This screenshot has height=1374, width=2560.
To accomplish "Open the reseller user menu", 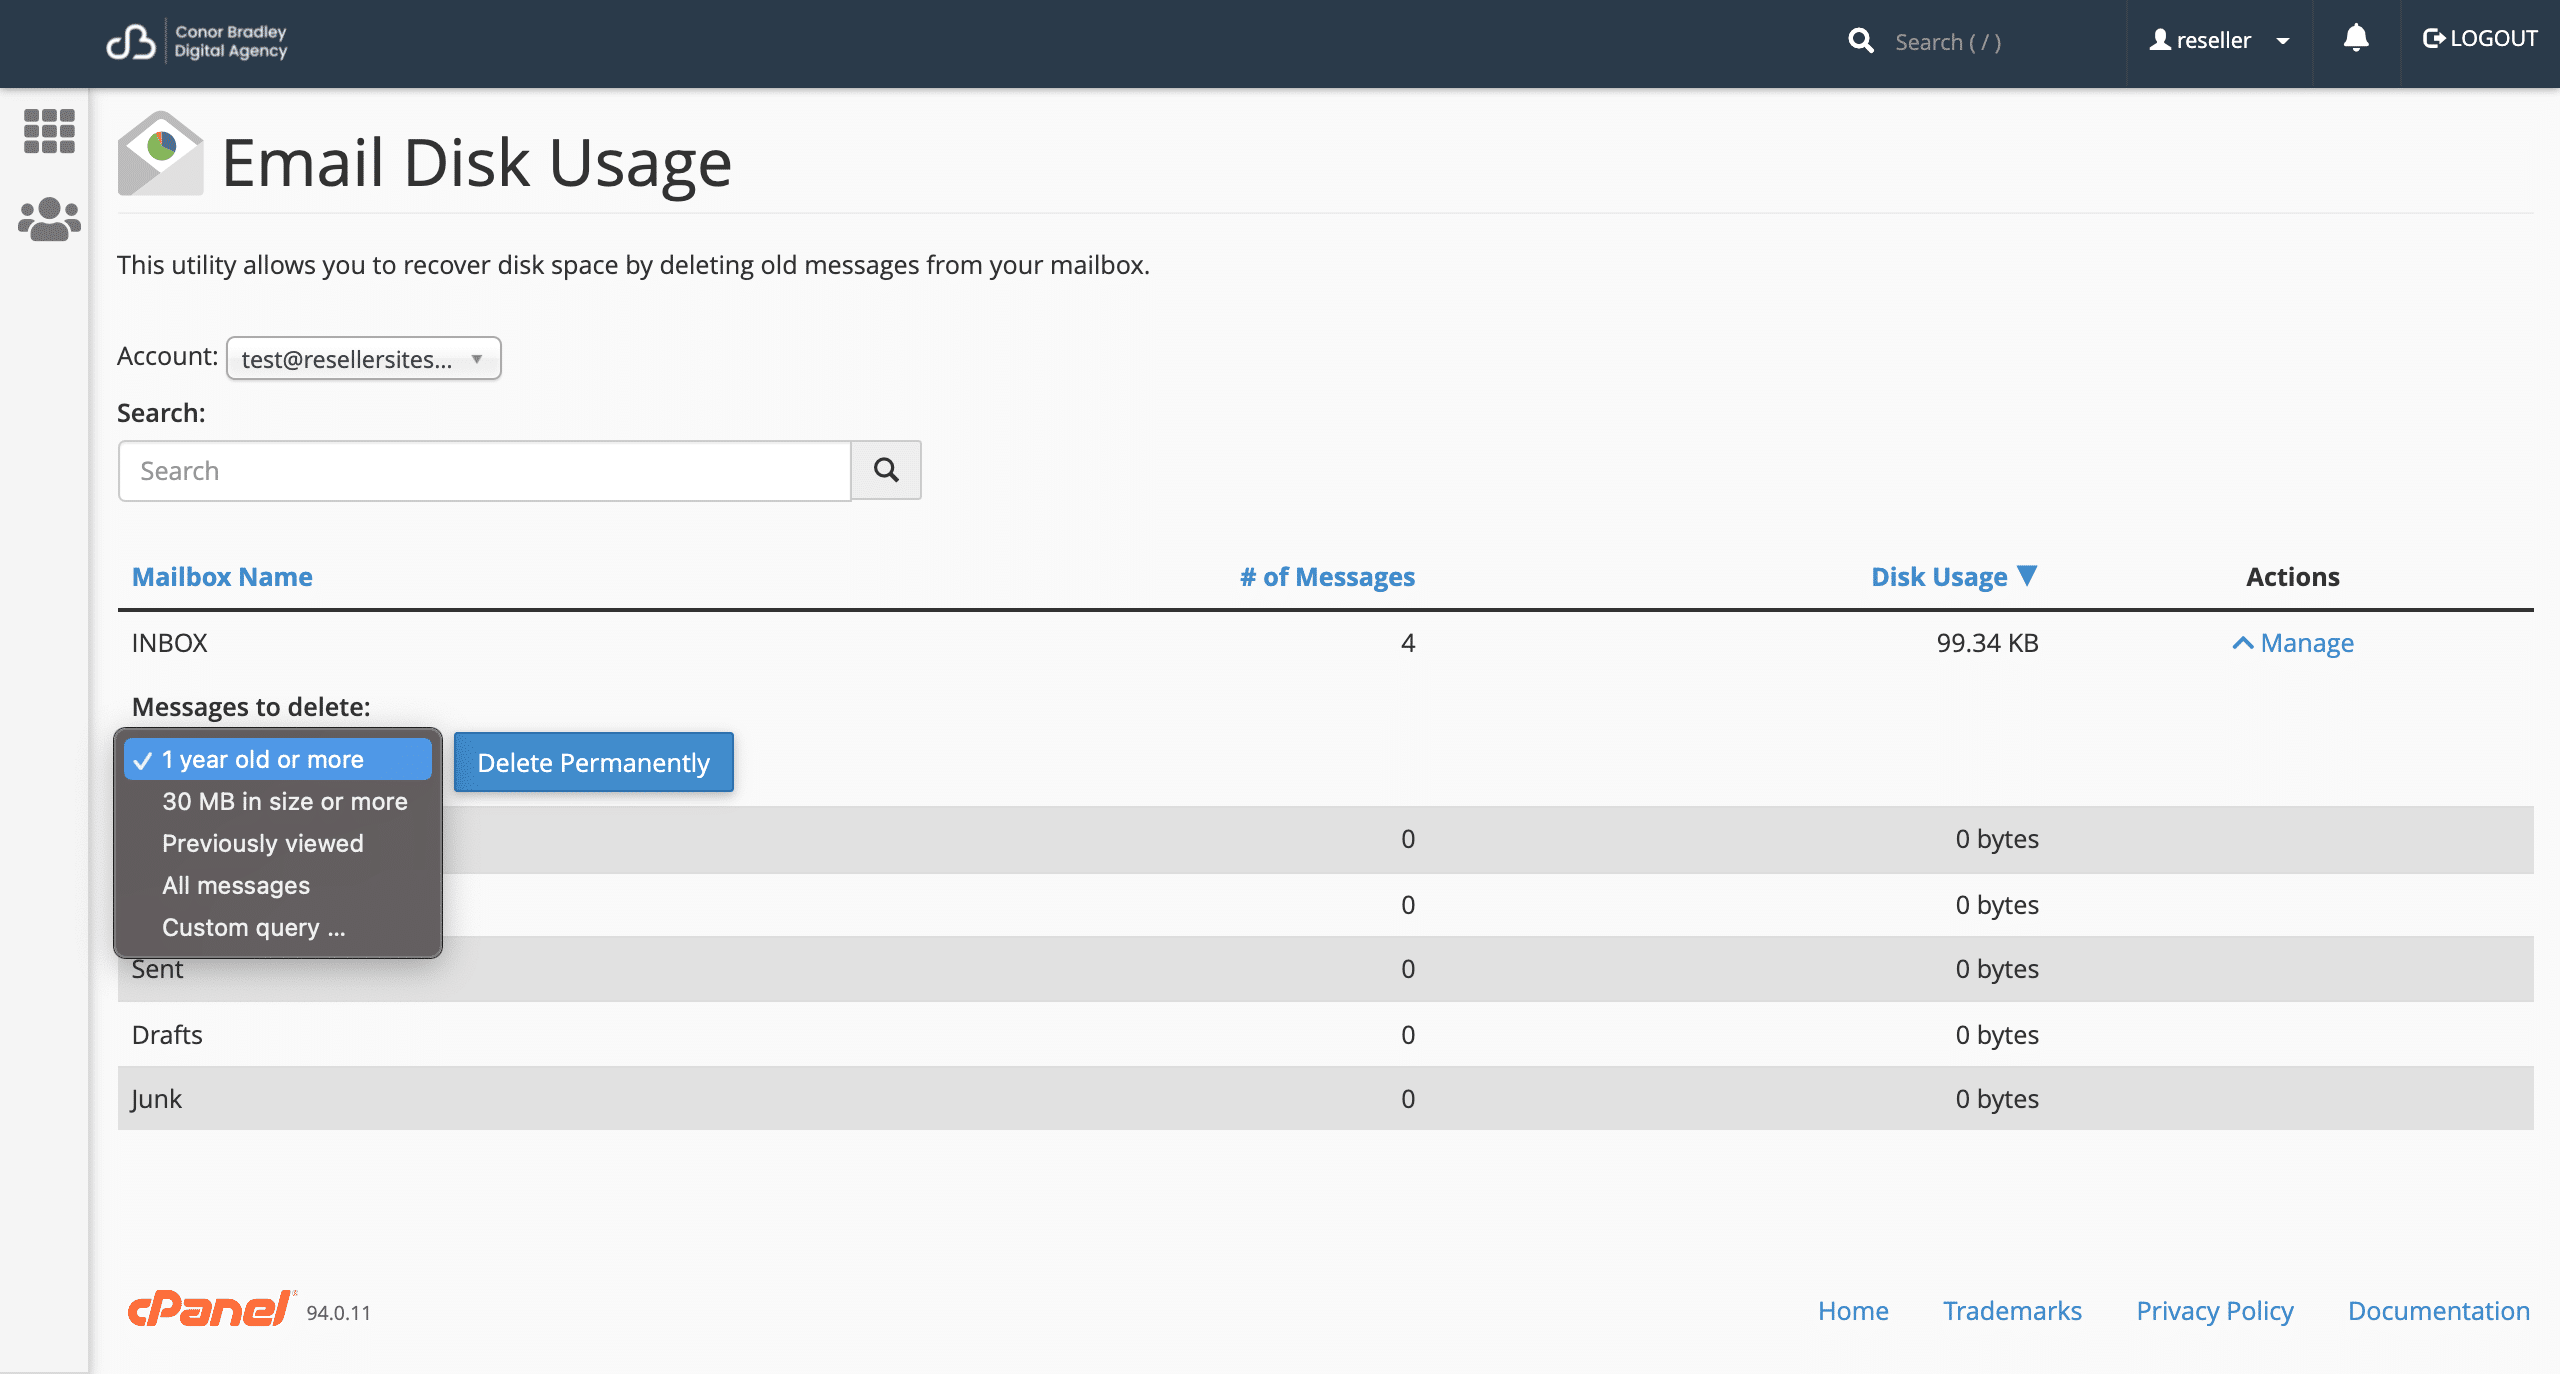I will click(x=2219, y=41).
